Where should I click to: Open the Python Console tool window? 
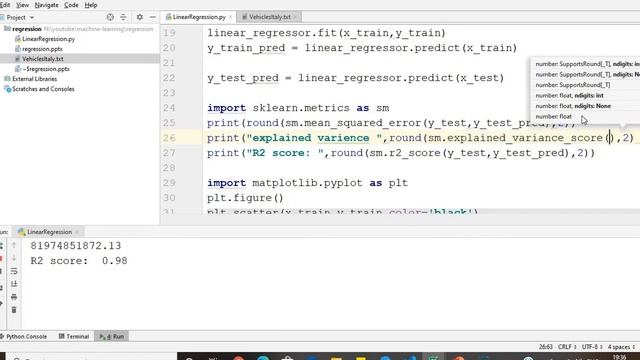click(x=23, y=336)
